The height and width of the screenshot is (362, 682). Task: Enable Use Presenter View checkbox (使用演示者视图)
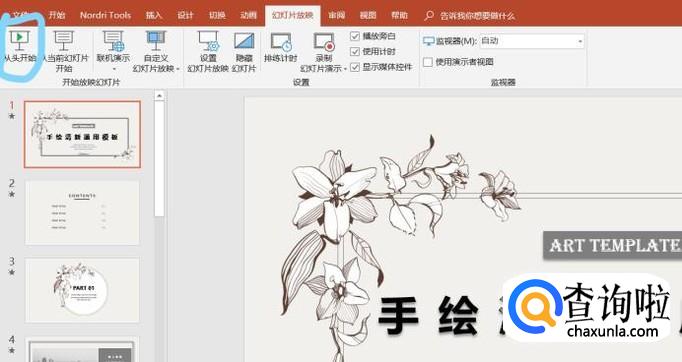pos(428,62)
